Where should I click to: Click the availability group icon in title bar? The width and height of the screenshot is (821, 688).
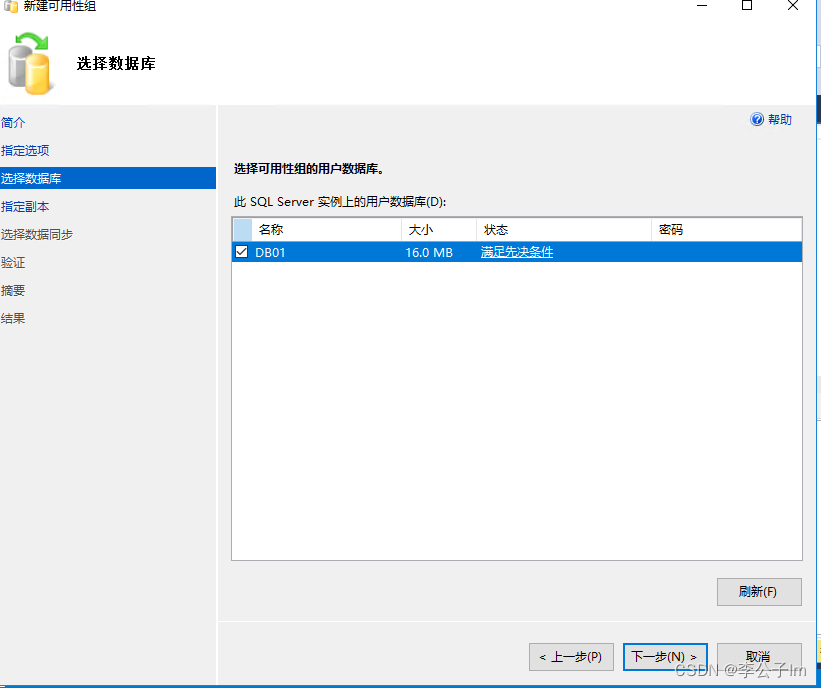11,7
